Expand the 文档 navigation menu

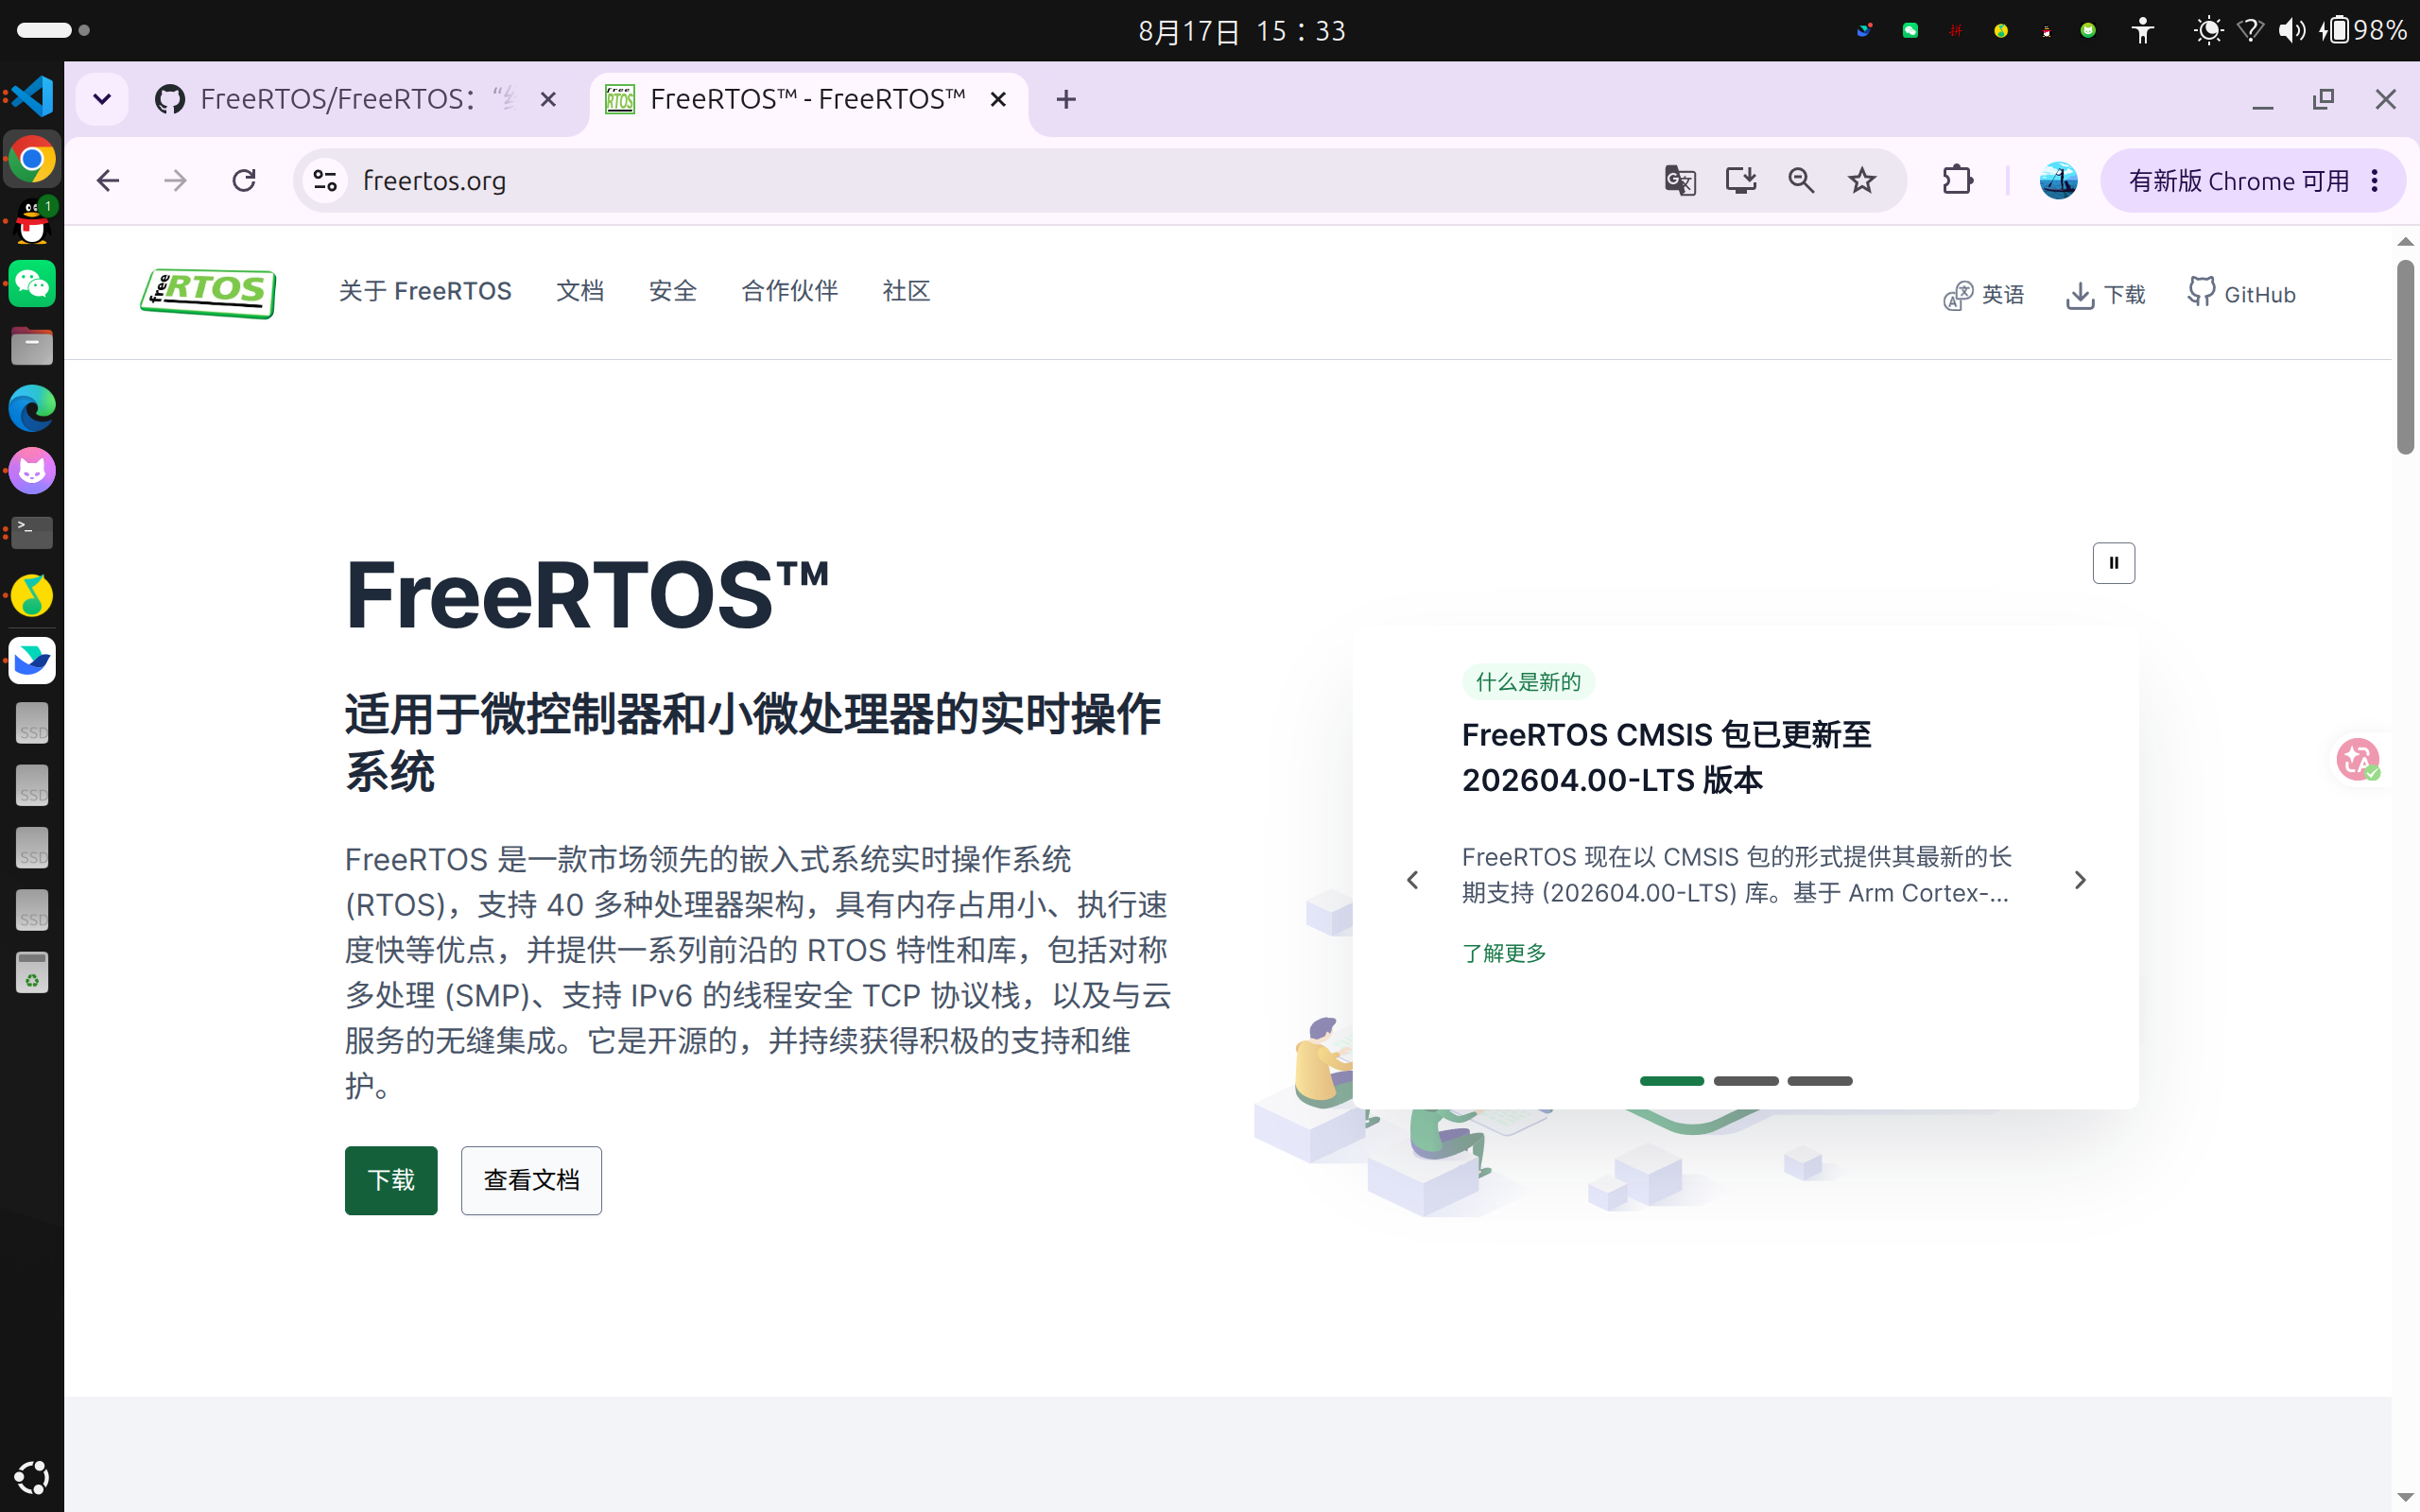coord(580,291)
